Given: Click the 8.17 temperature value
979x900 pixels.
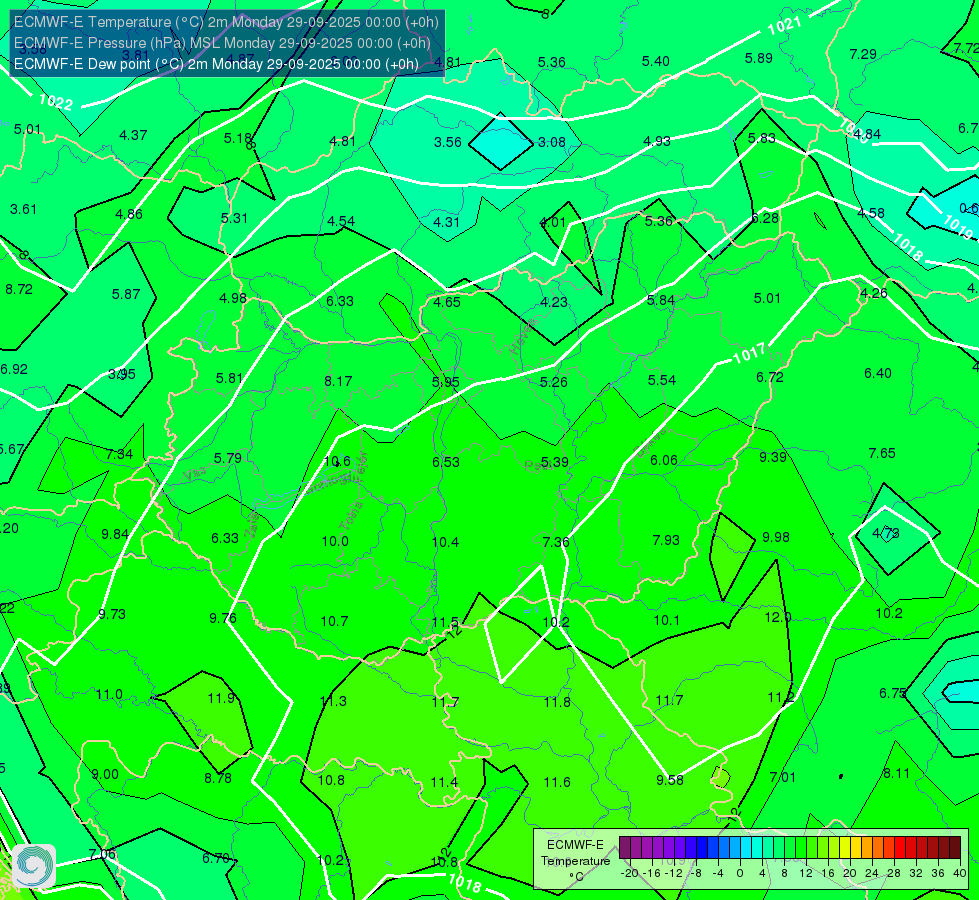Looking at the screenshot, I should click(x=338, y=381).
